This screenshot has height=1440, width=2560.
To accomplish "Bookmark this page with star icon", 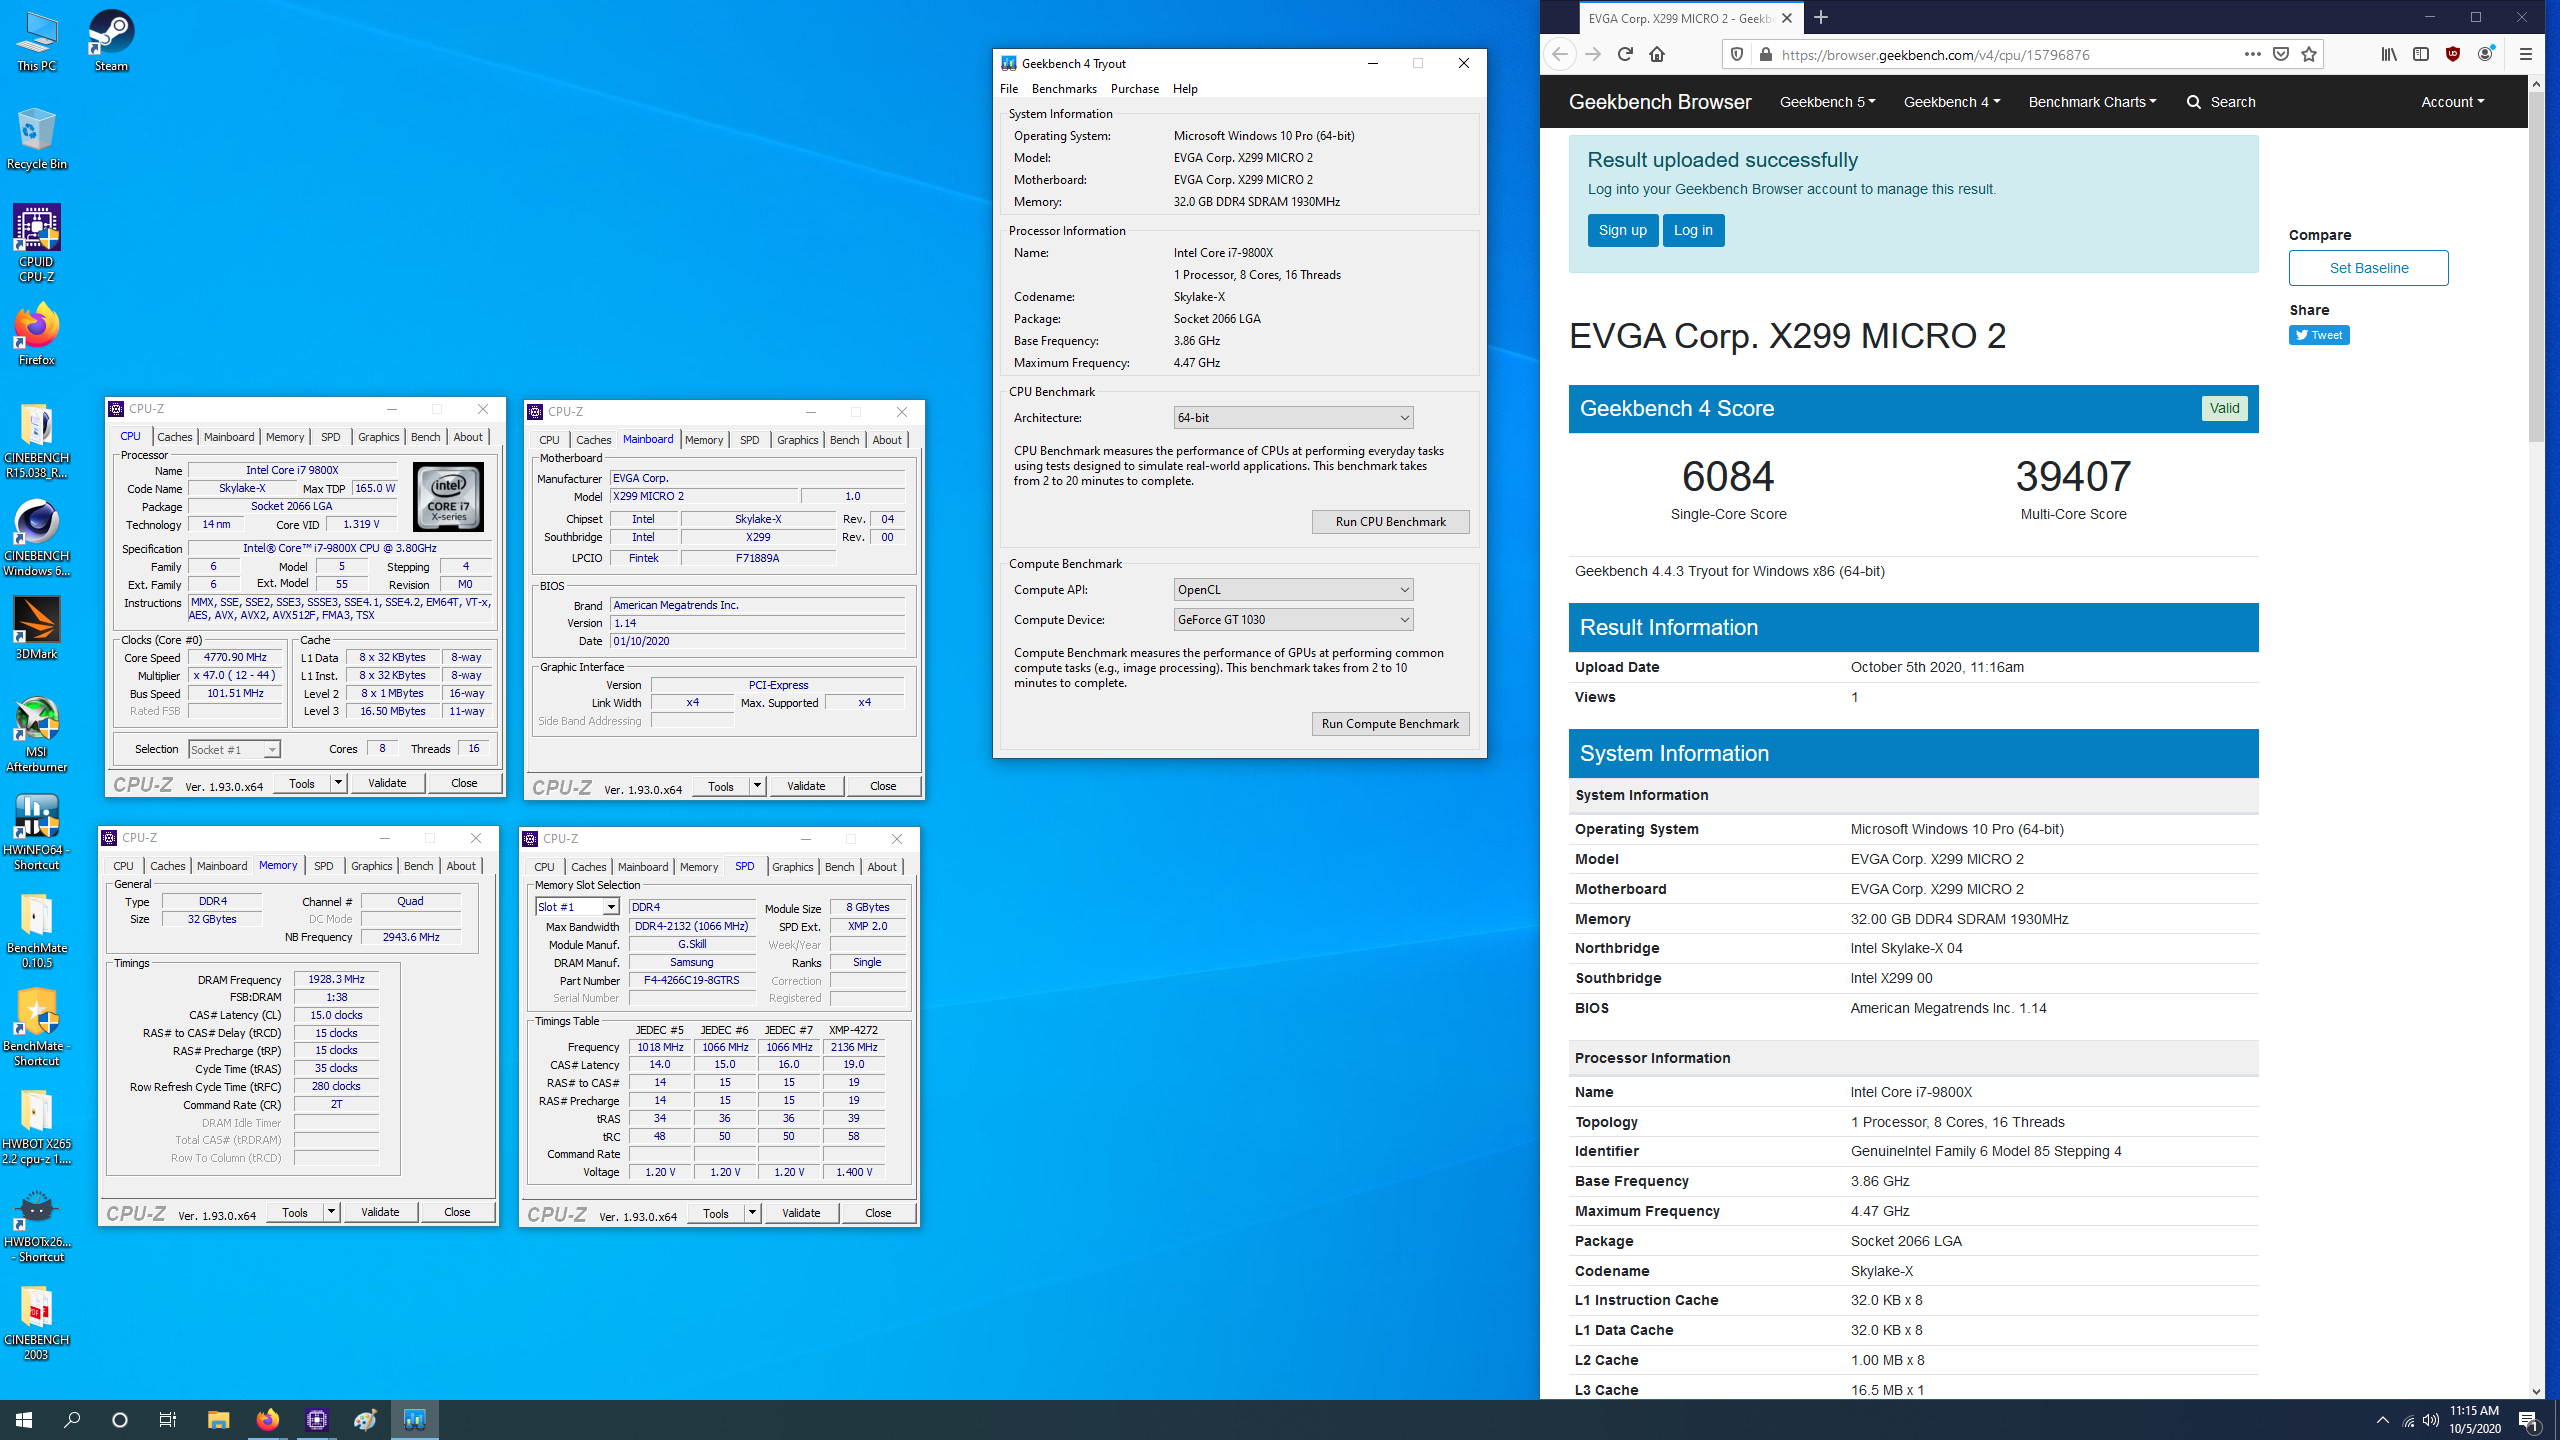I will click(x=2309, y=54).
